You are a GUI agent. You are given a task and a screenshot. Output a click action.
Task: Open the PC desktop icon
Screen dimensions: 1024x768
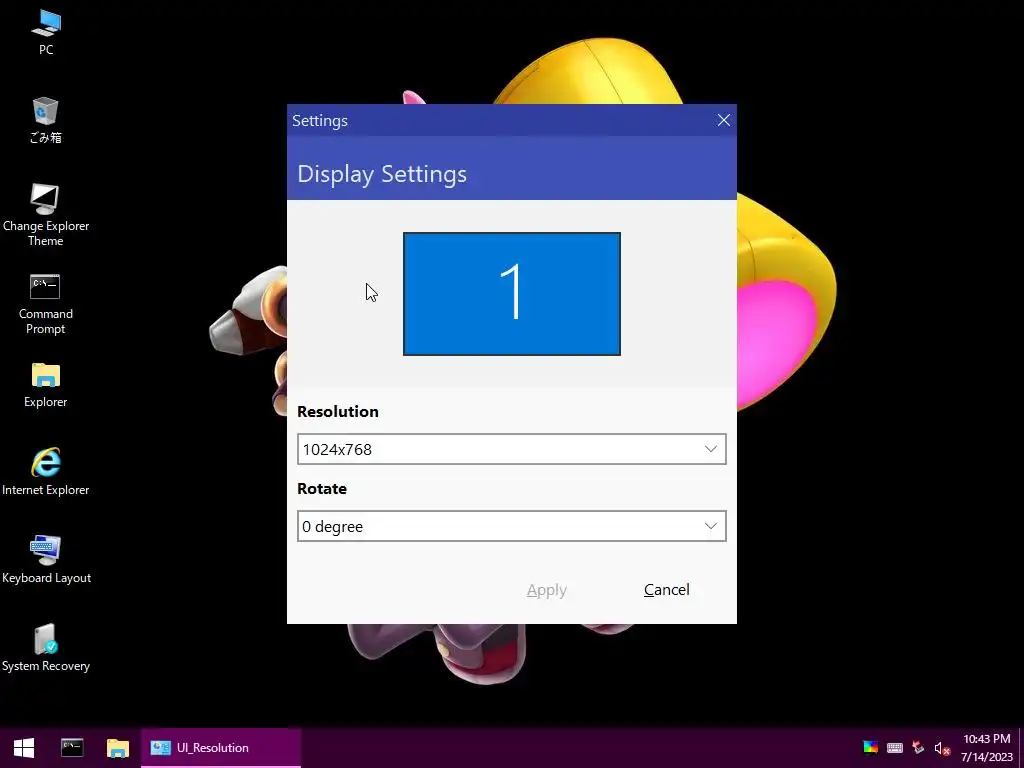(x=46, y=32)
